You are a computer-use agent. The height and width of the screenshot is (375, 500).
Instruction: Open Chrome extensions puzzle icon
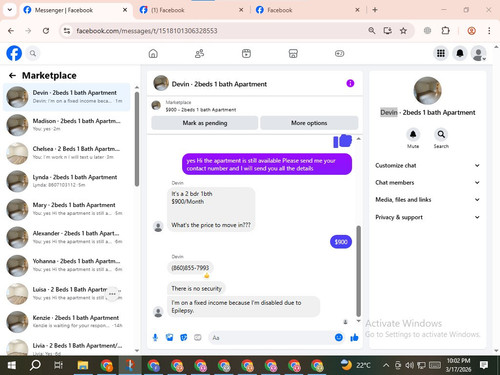[445, 31]
